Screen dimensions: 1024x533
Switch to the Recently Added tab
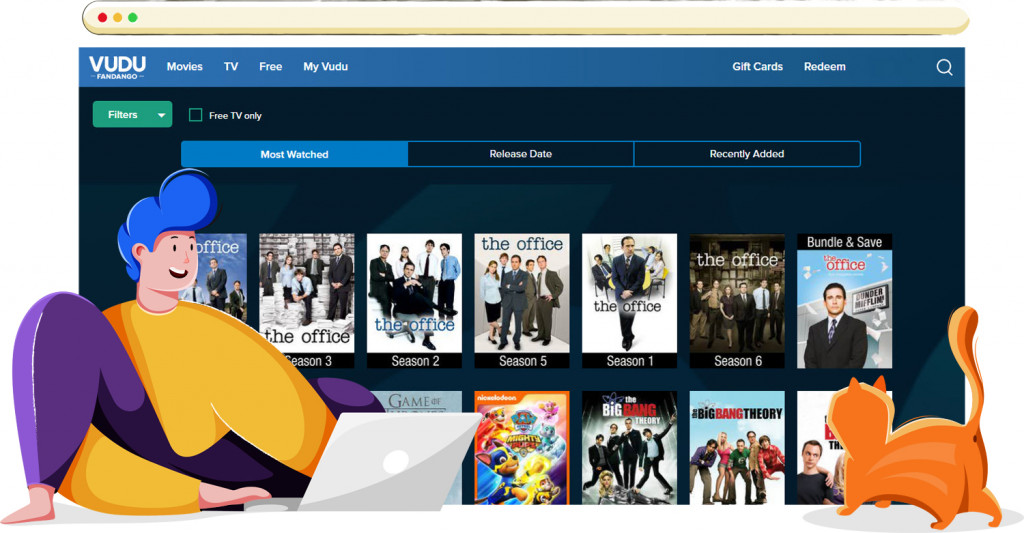click(747, 154)
